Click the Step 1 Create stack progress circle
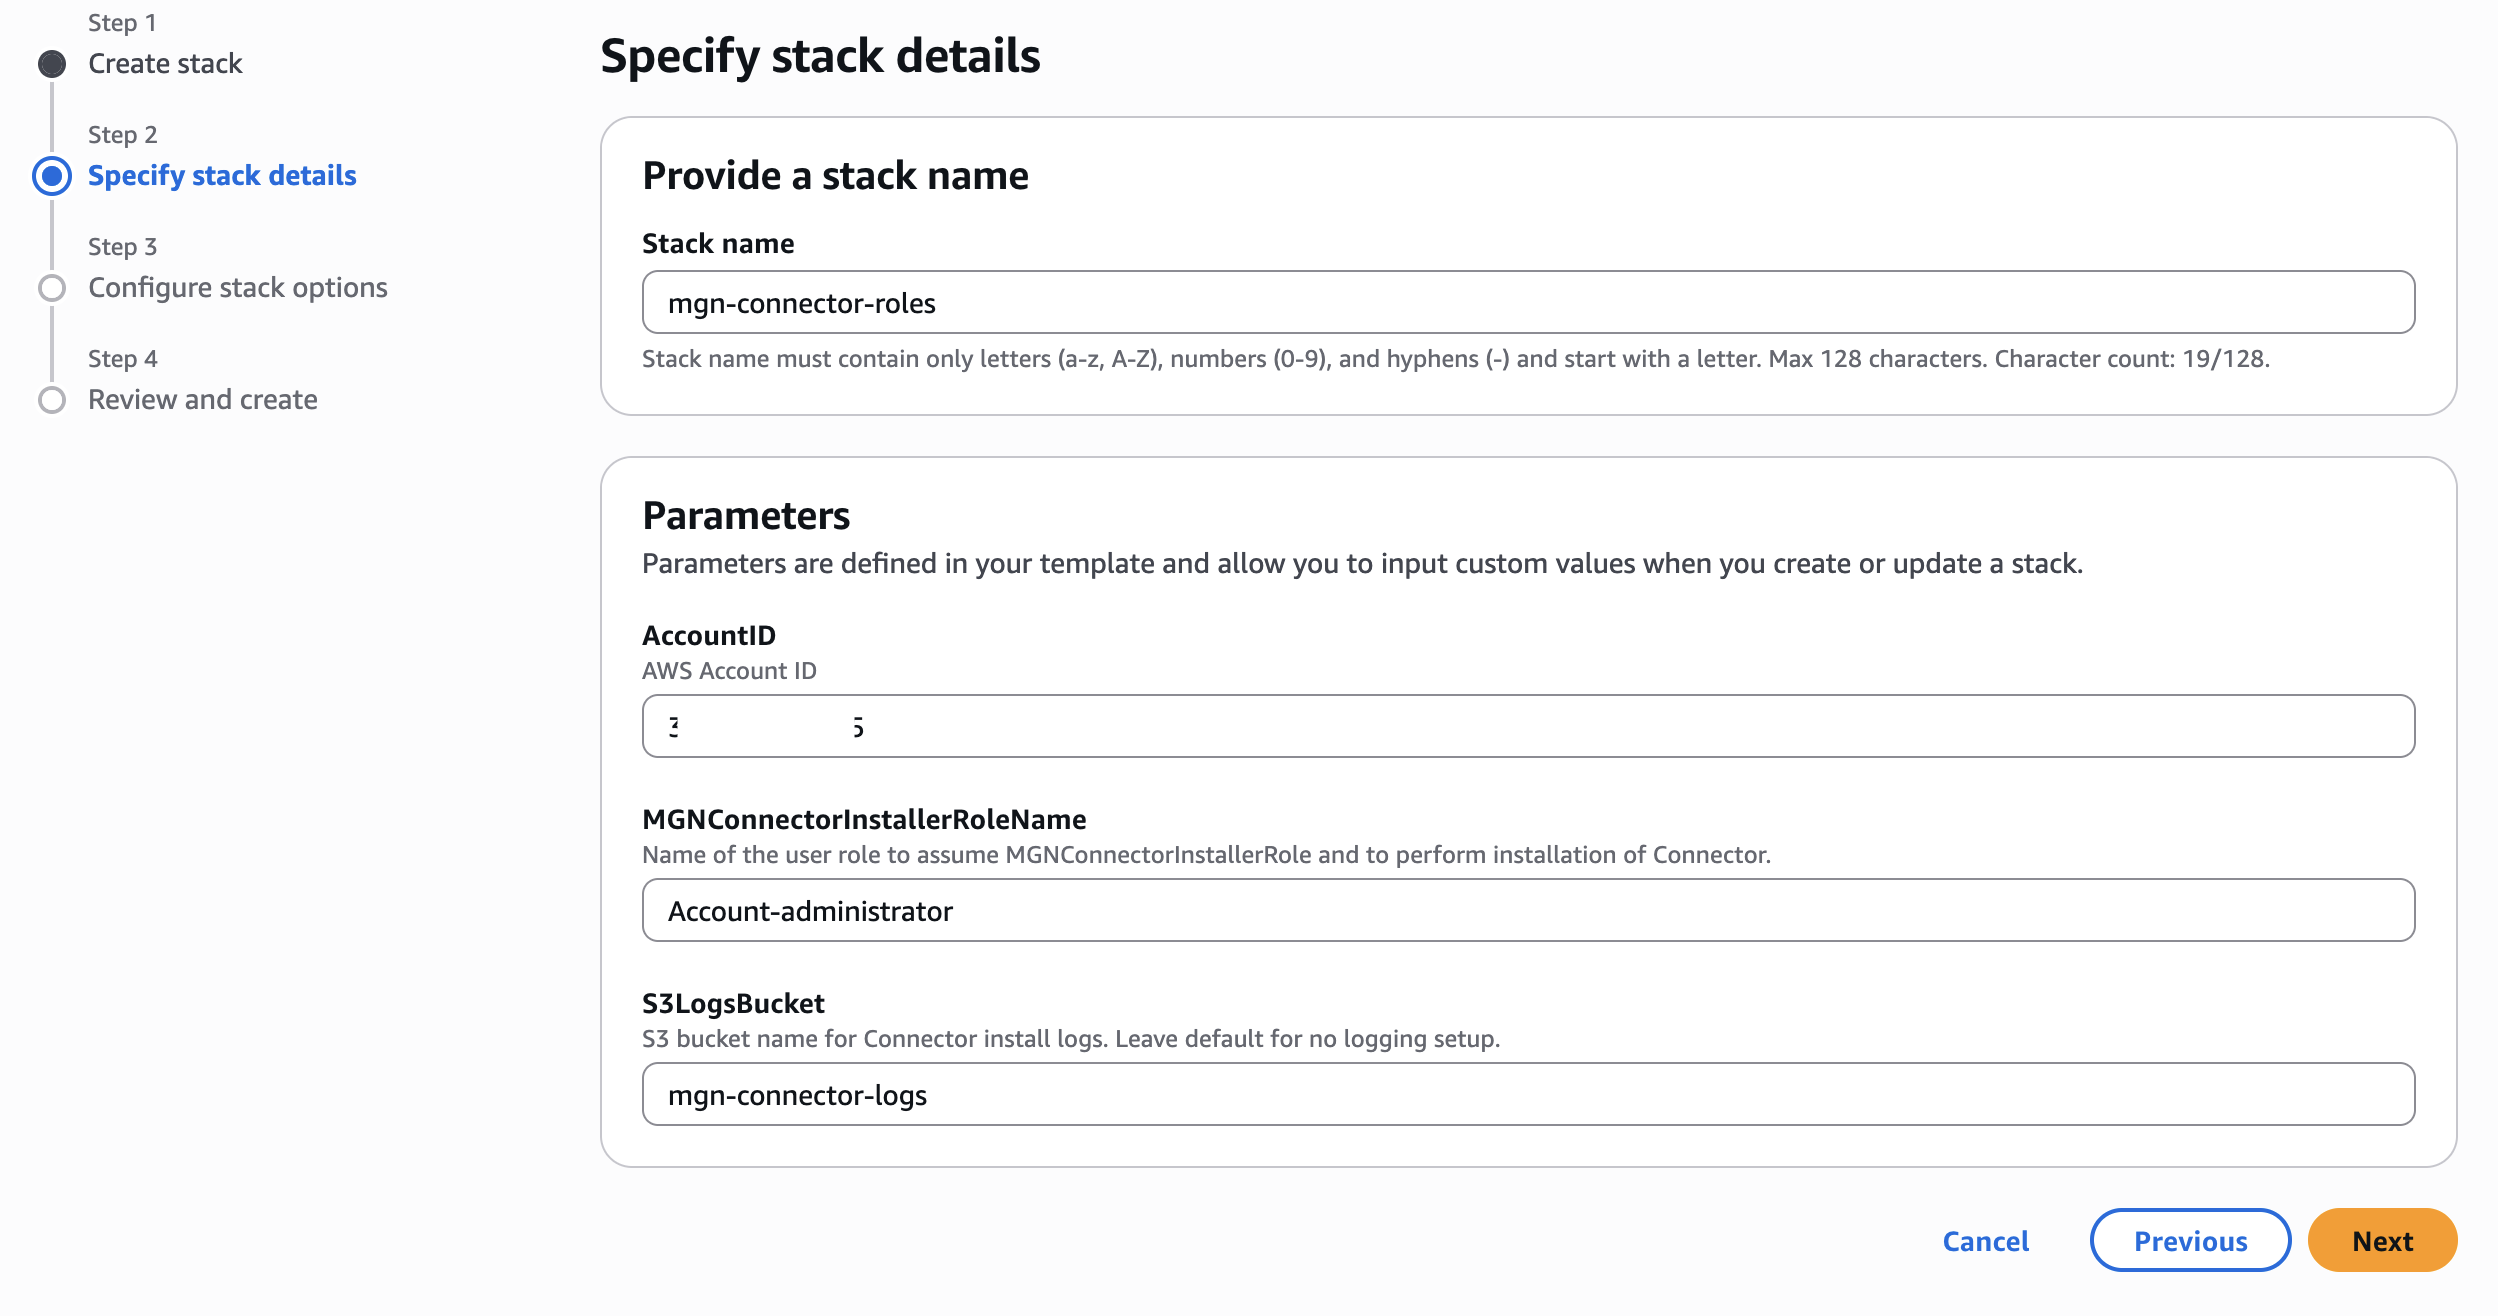The width and height of the screenshot is (2498, 1316). [x=51, y=63]
